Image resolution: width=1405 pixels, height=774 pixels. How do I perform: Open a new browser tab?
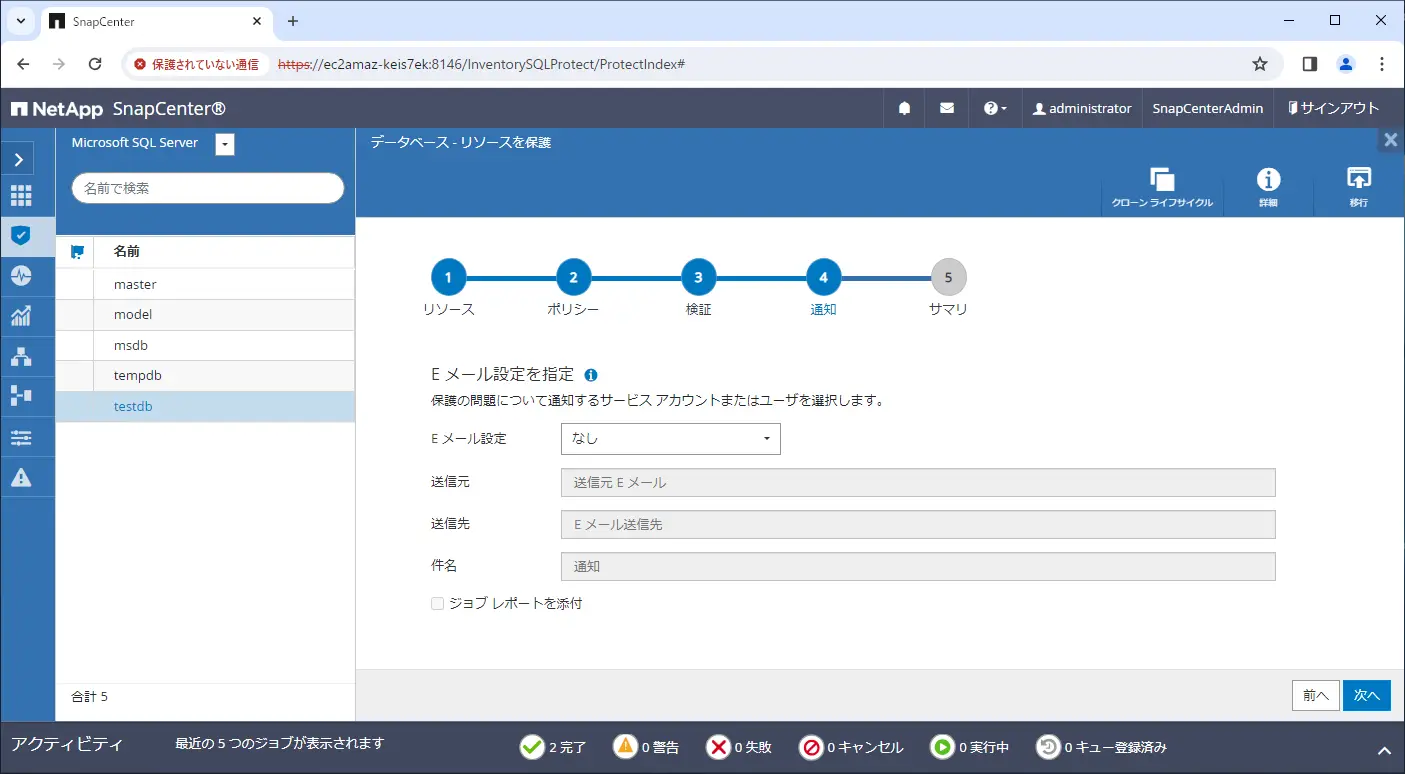point(292,21)
